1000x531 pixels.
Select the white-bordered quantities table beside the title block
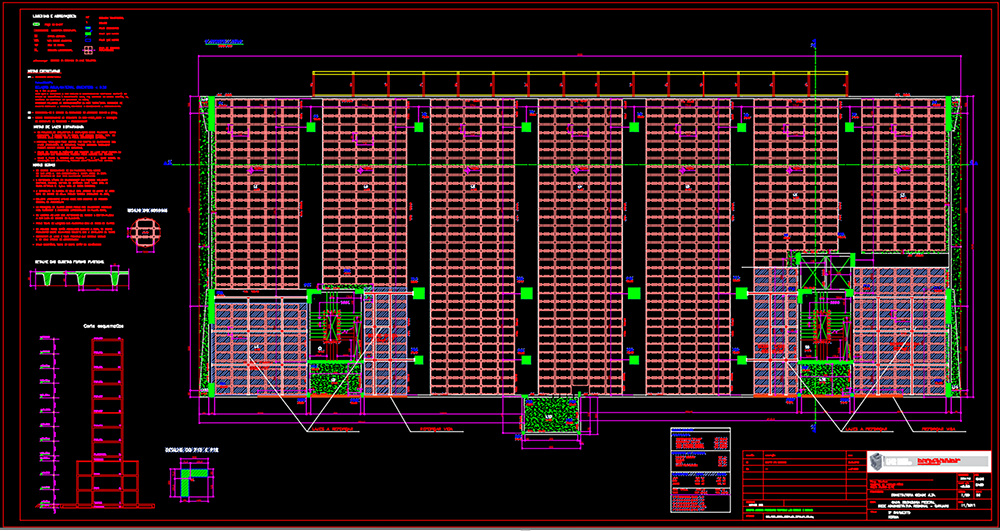click(700, 470)
